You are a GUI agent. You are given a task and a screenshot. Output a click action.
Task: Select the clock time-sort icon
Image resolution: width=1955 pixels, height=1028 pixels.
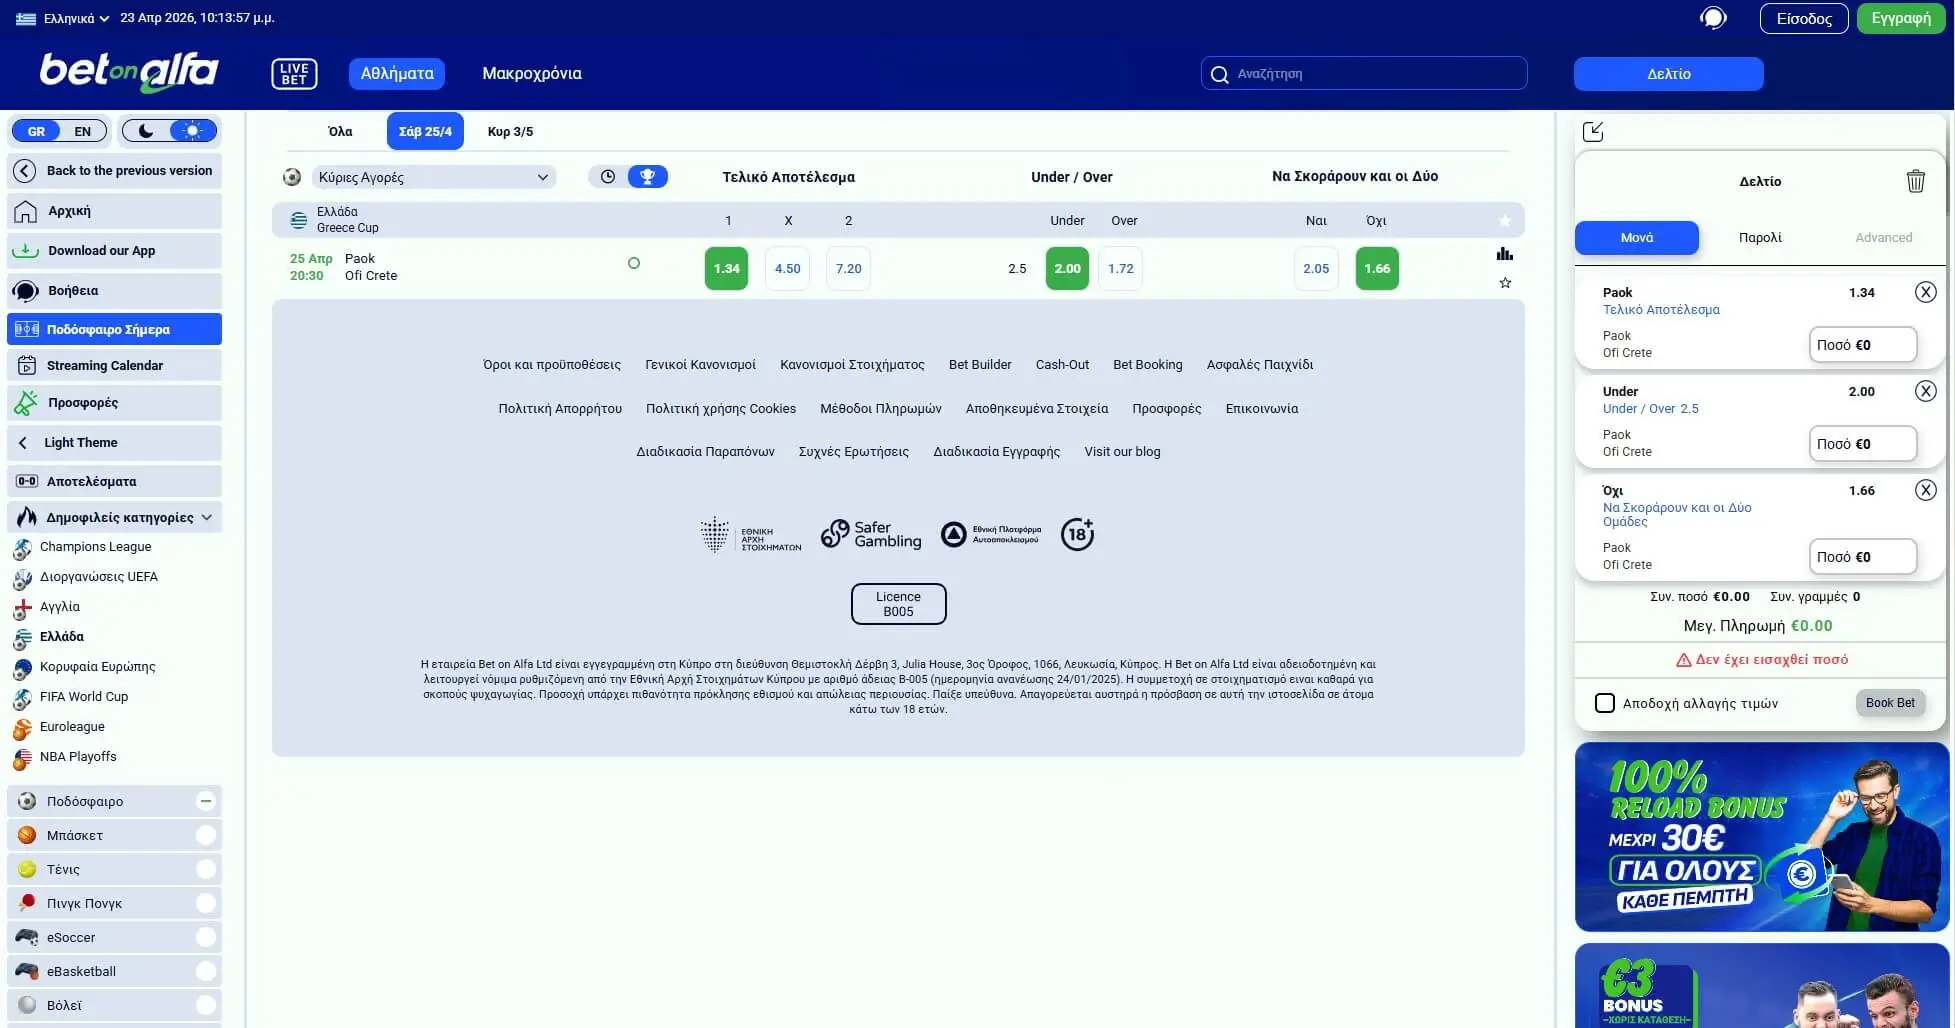607,177
